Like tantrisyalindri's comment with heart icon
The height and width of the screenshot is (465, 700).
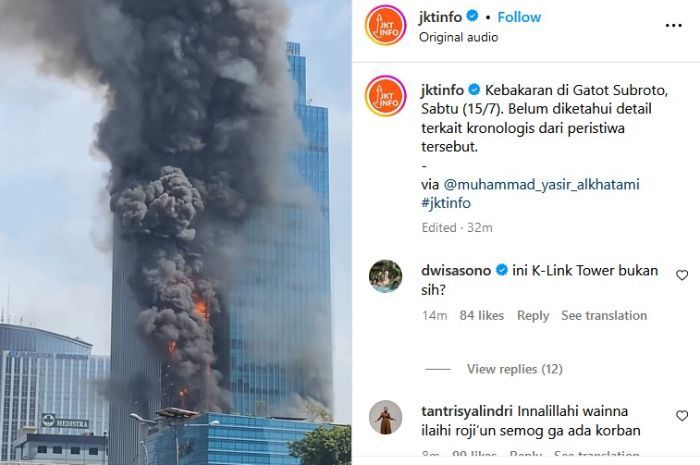pyautogui.click(x=682, y=416)
